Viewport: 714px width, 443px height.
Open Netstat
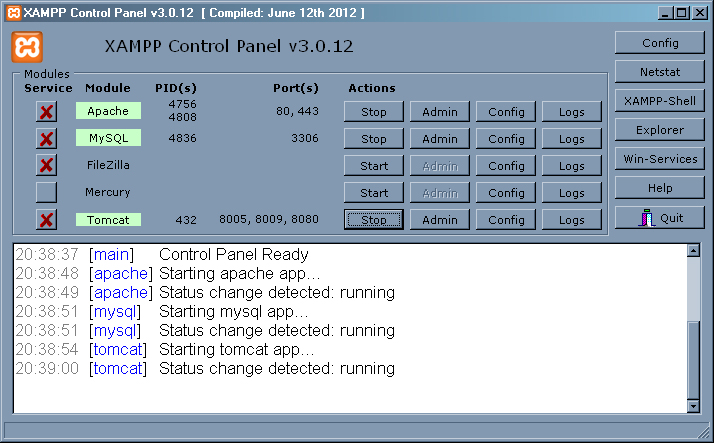tap(660, 72)
